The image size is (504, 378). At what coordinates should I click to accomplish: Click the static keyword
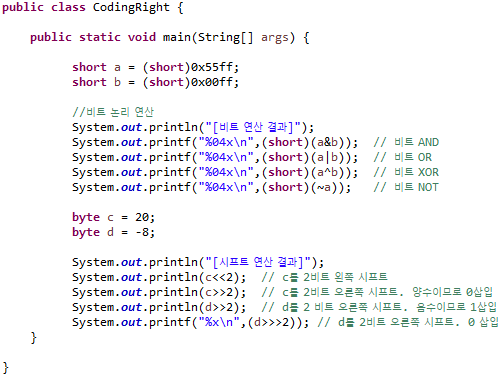pos(100,37)
